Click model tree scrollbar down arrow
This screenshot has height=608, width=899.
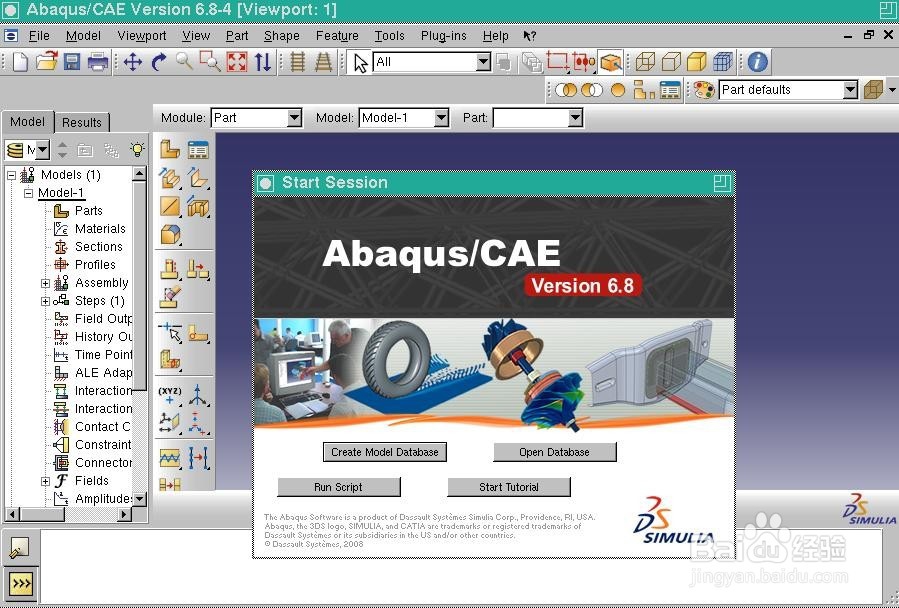pyautogui.click(x=139, y=498)
